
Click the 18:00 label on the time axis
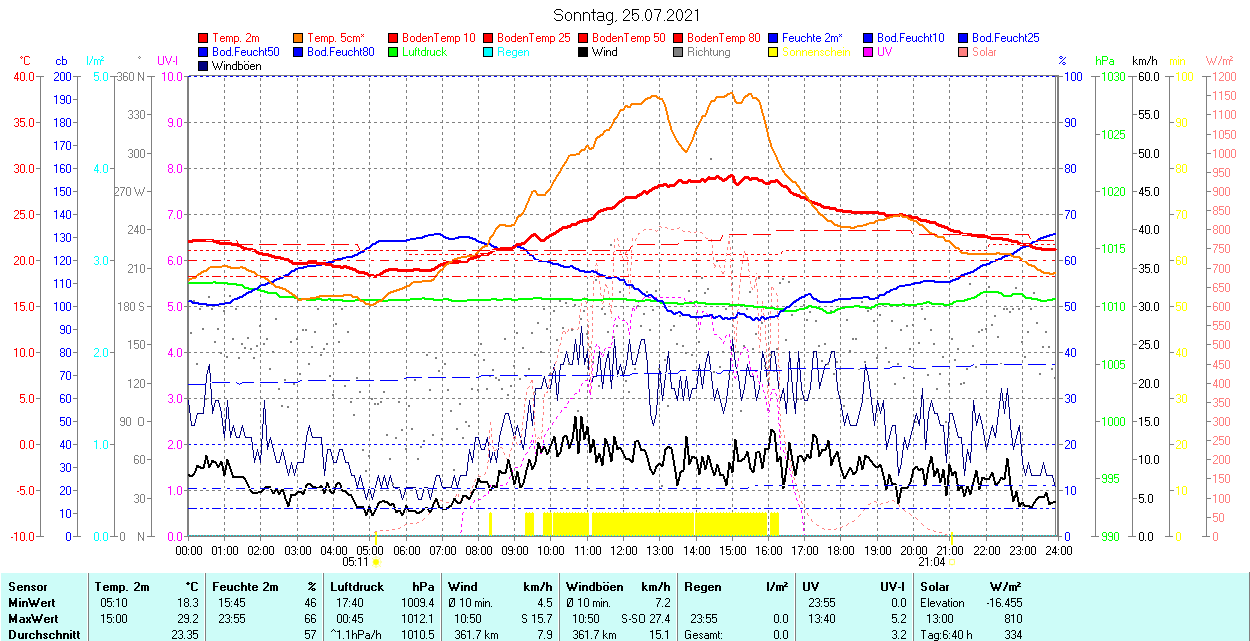[841, 550]
